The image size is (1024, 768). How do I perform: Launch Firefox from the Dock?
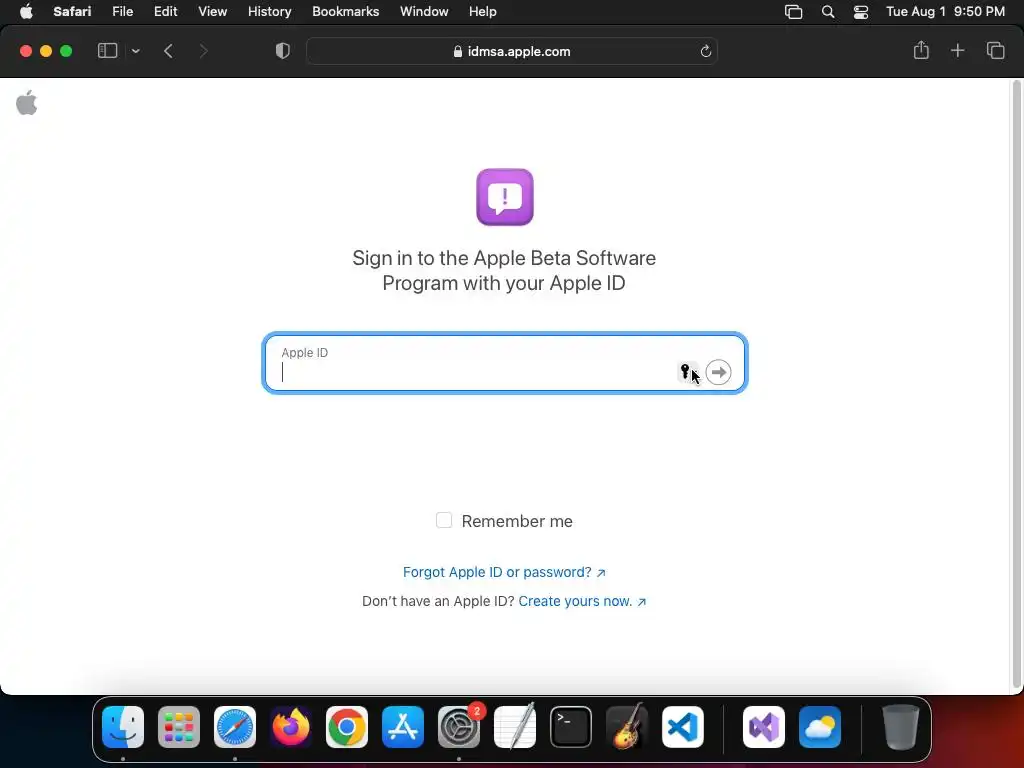coord(291,727)
